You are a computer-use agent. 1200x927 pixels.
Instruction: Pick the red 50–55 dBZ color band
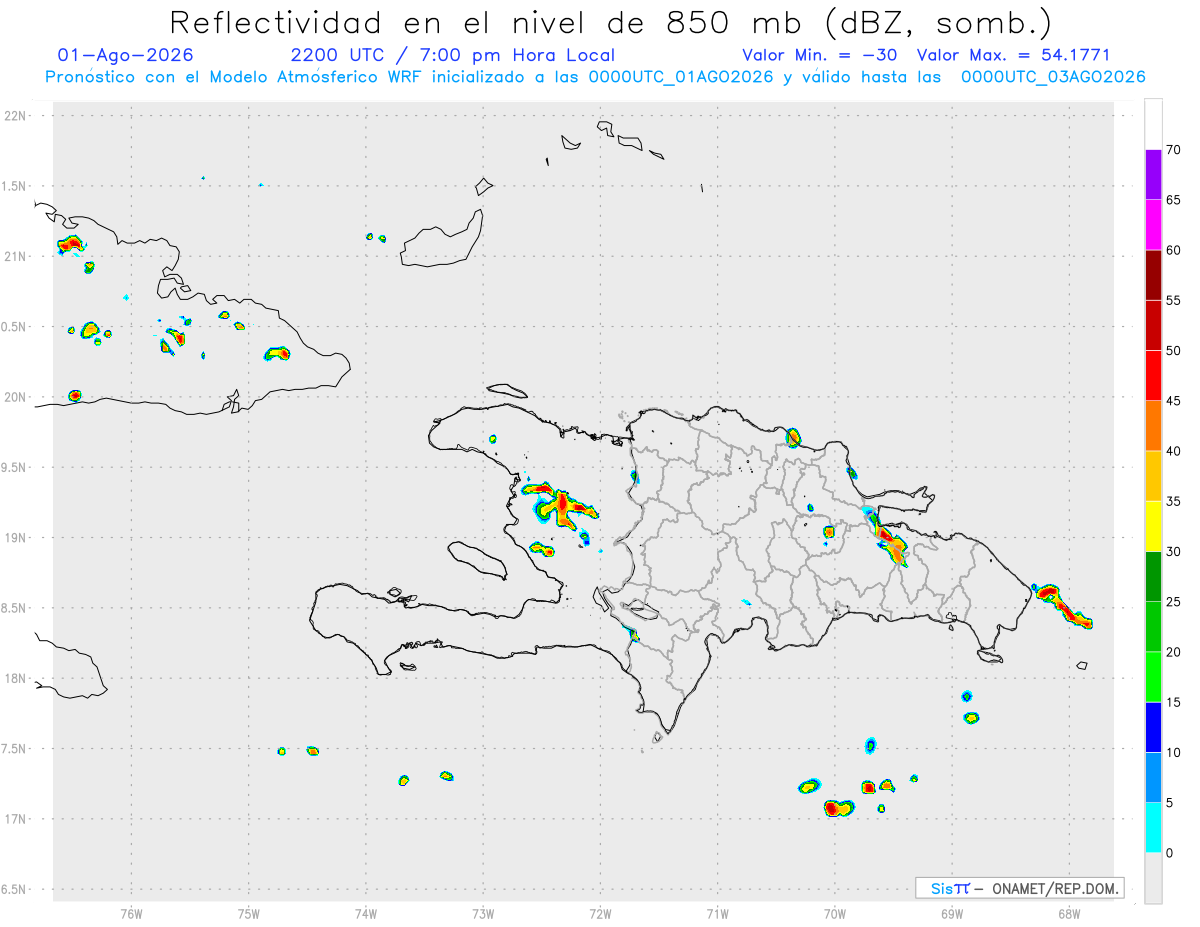pyautogui.click(x=1153, y=326)
